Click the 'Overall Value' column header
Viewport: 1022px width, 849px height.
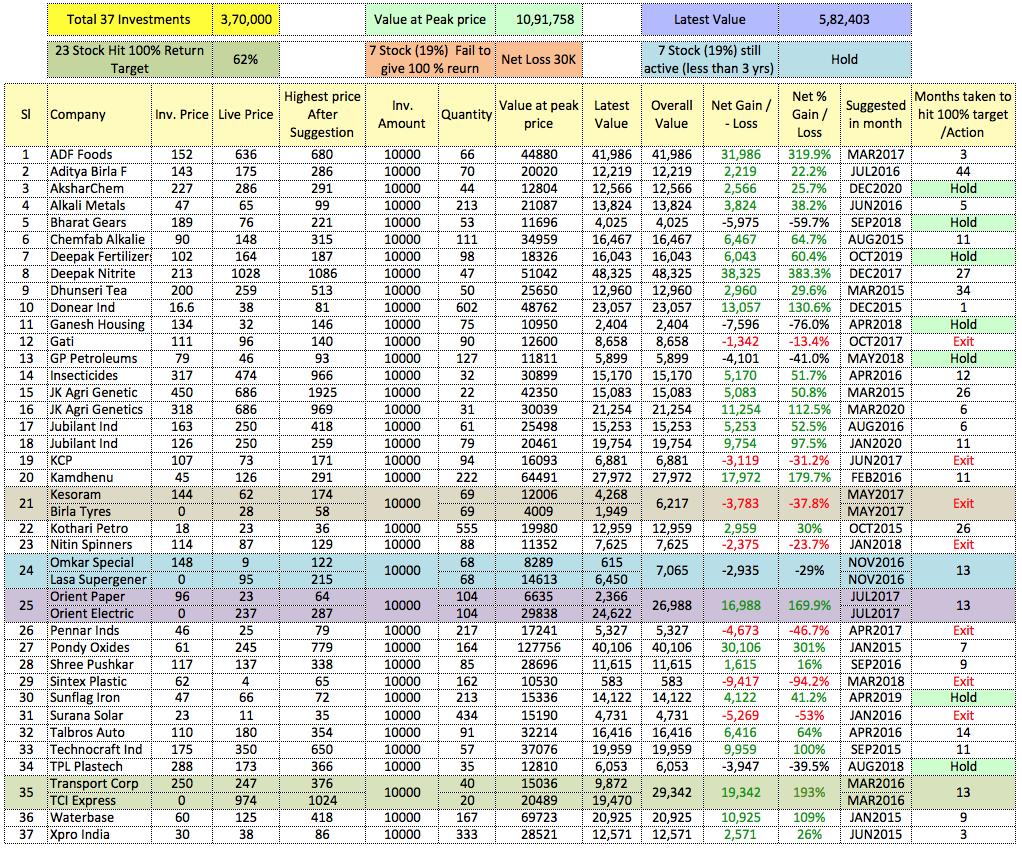(x=672, y=115)
